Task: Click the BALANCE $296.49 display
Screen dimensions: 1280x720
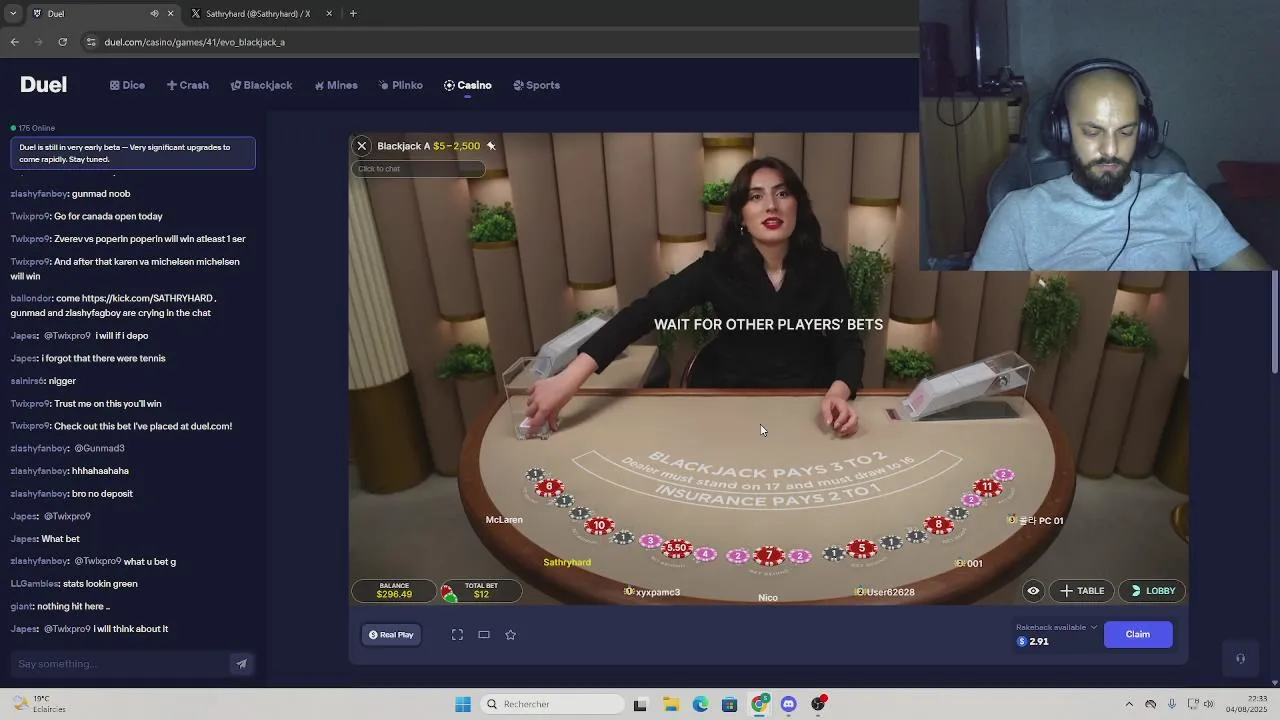Action: tap(394, 590)
